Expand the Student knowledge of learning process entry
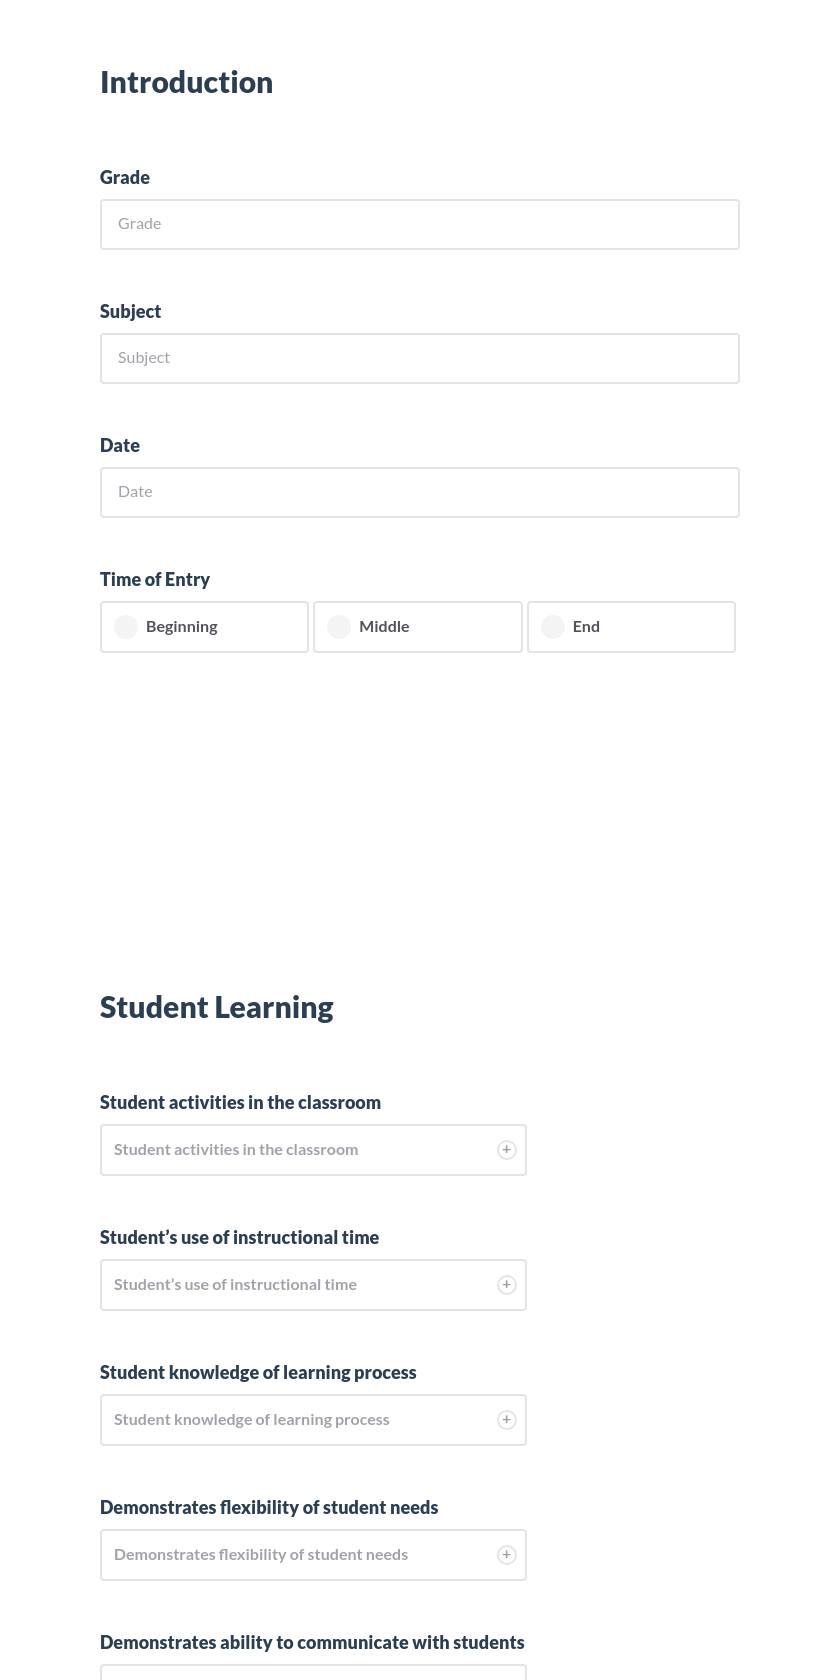 (300, 1419)
